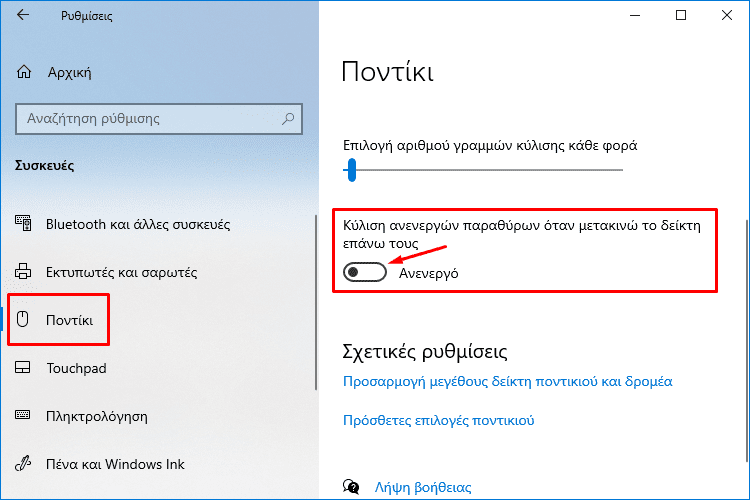Switch to Εκτυπωτές και σαρωτές page
This screenshot has height=500, width=750.
[x=121, y=272]
